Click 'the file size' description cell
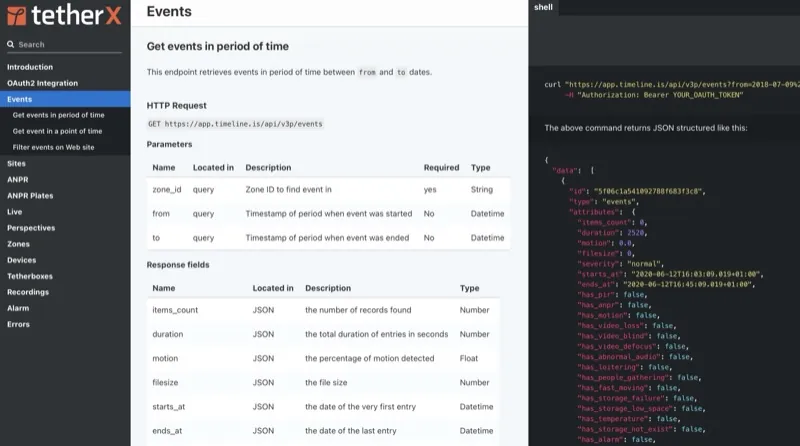Viewport: 800px width, 446px height. pos(326,383)
